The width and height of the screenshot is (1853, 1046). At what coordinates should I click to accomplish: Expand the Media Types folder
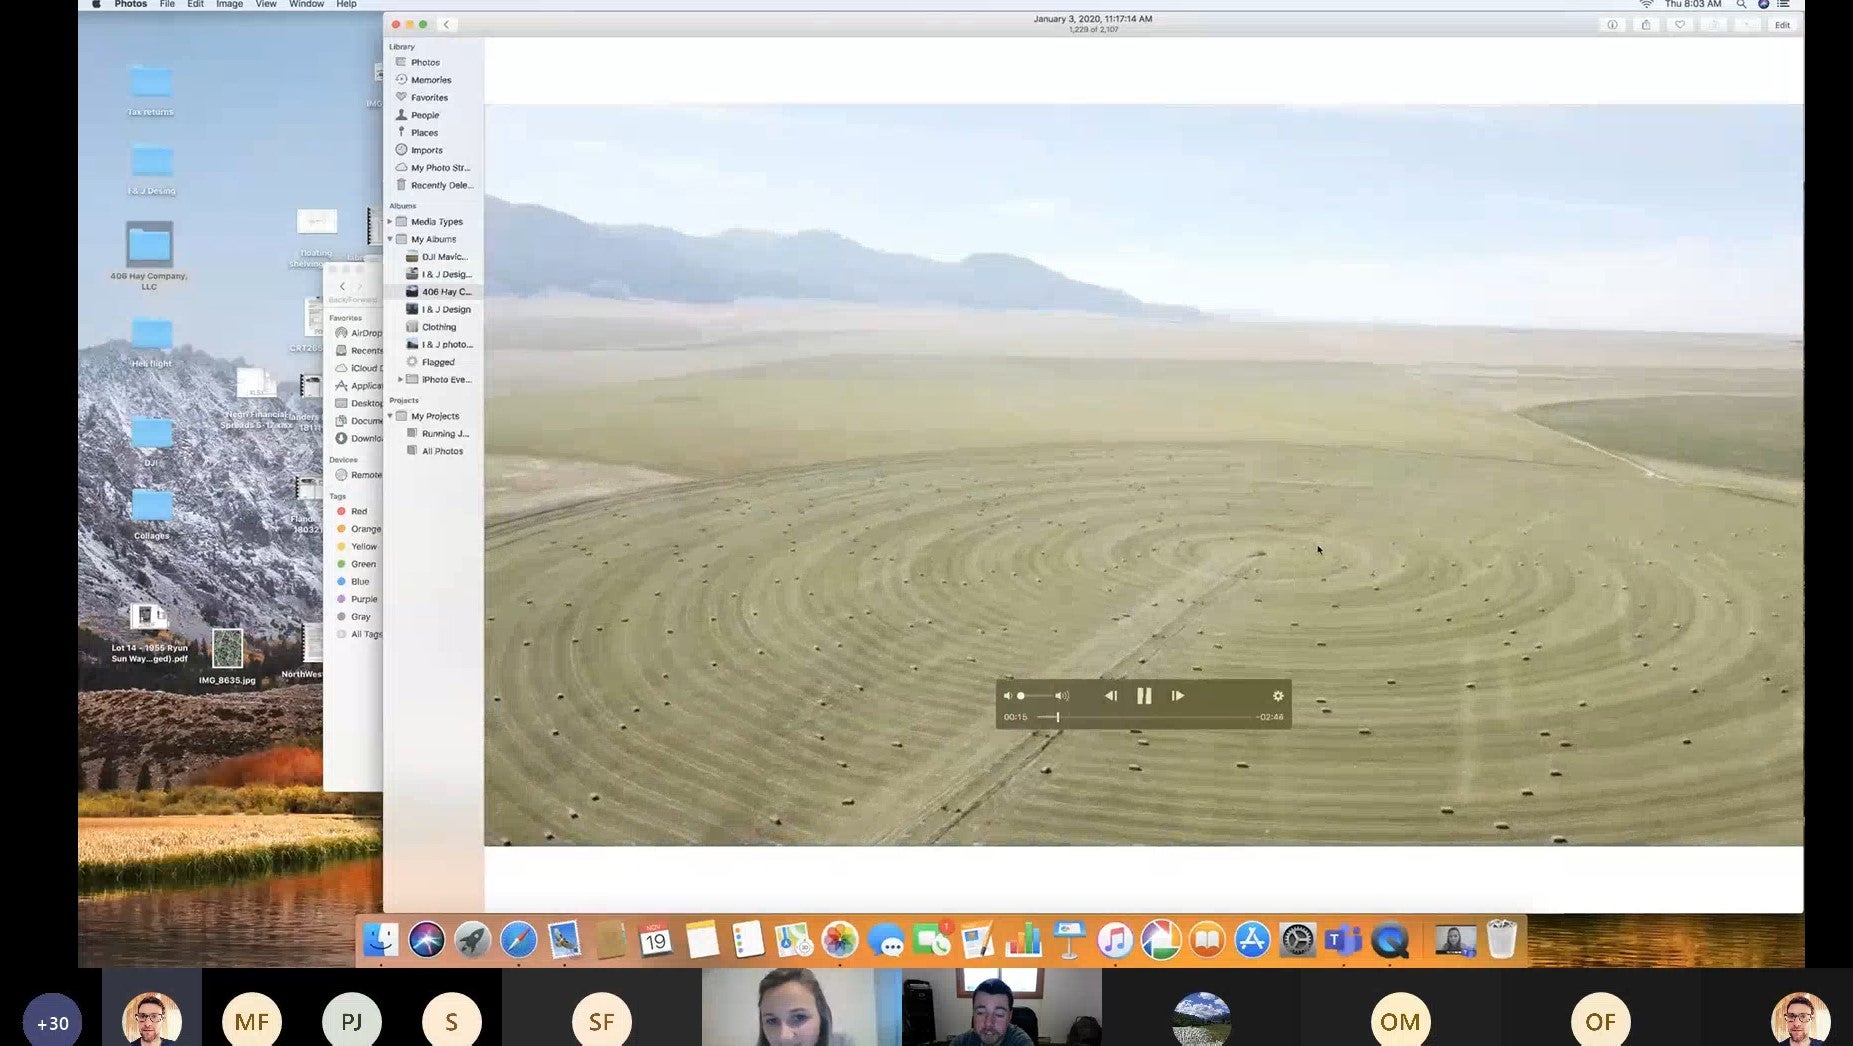click(390, 222)
